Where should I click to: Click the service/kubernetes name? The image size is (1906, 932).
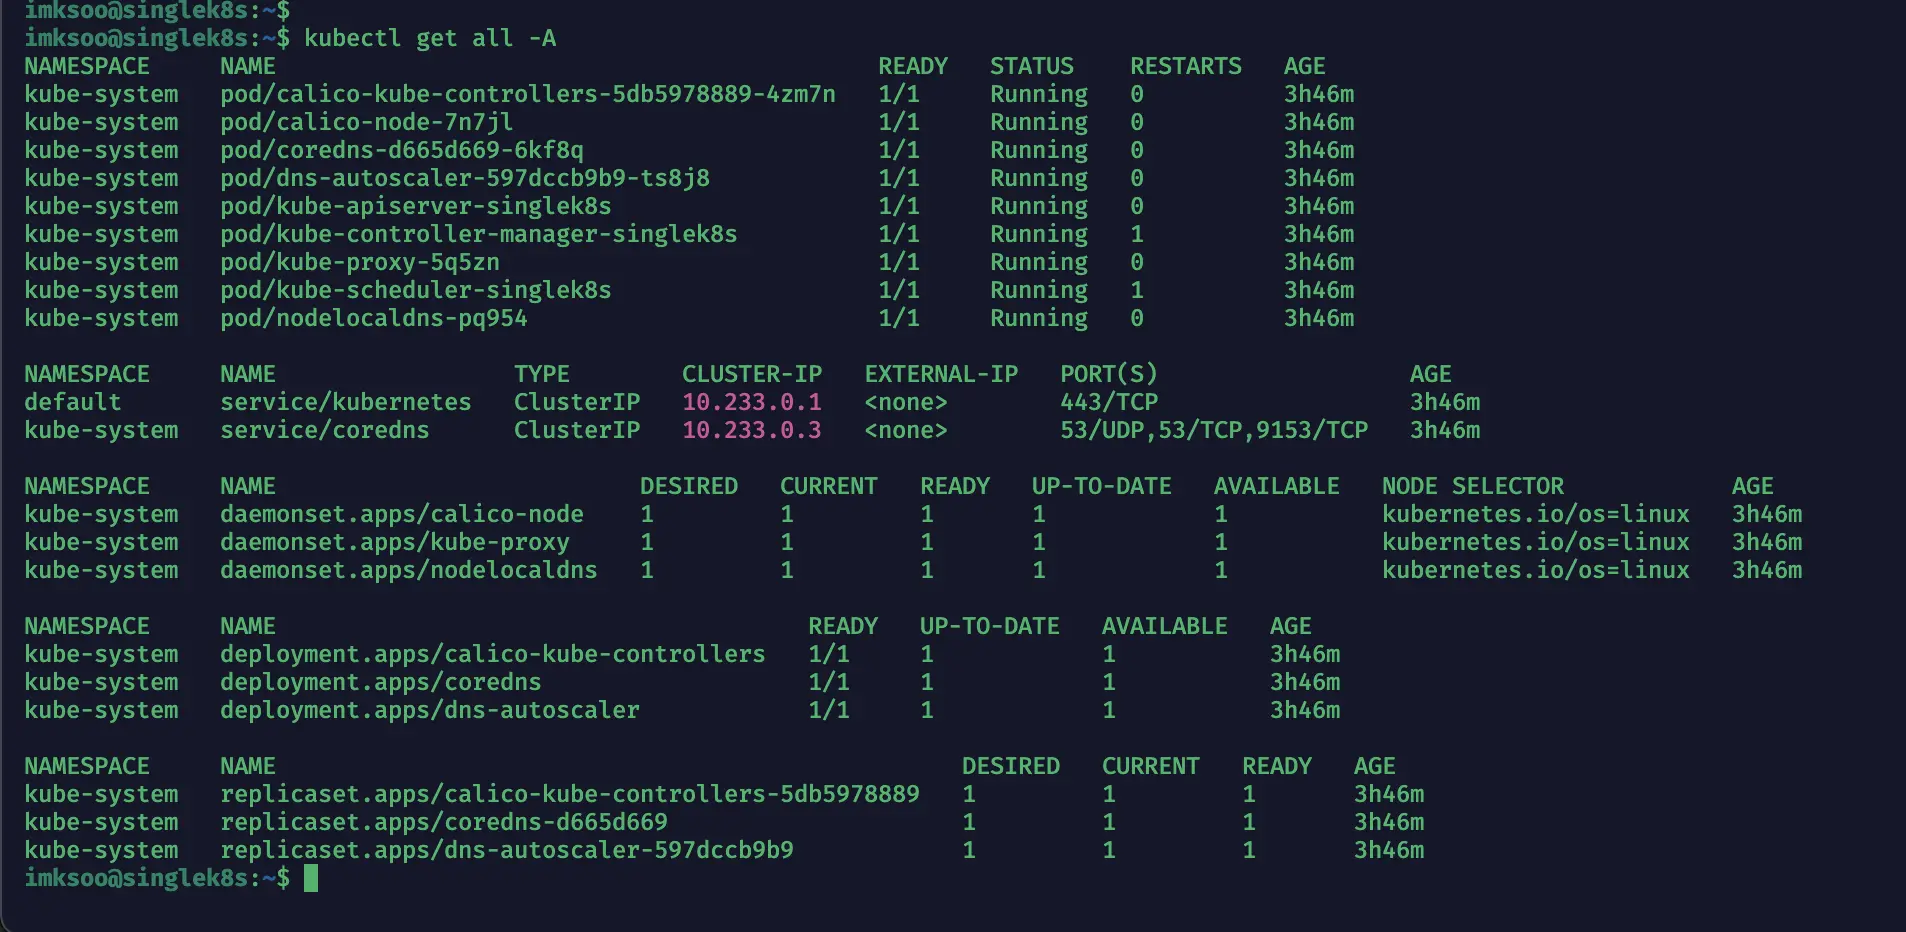tap(345, 402)
